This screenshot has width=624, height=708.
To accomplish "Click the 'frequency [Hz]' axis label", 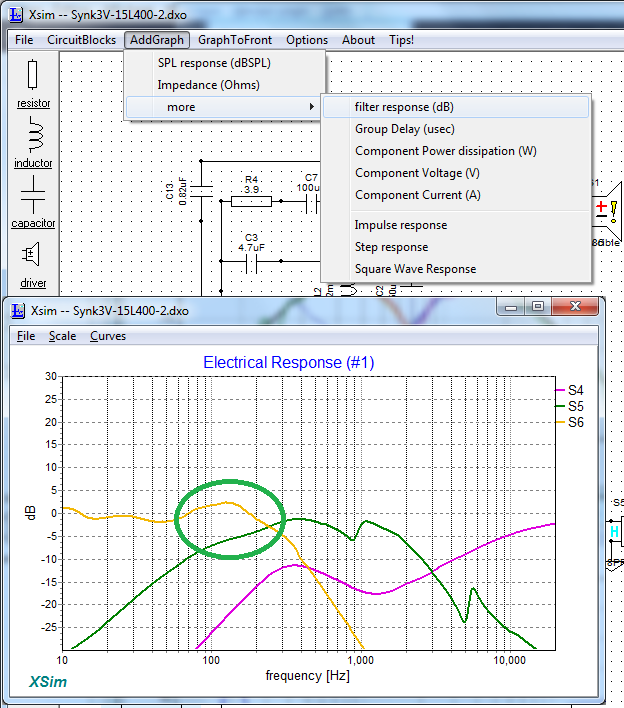I will coord(307,676).
